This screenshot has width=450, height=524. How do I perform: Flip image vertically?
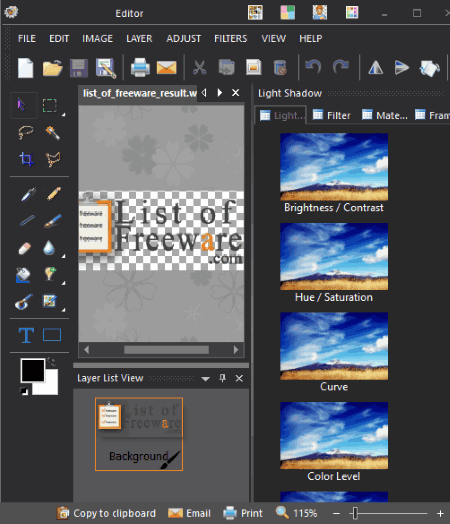pos(402,68)
